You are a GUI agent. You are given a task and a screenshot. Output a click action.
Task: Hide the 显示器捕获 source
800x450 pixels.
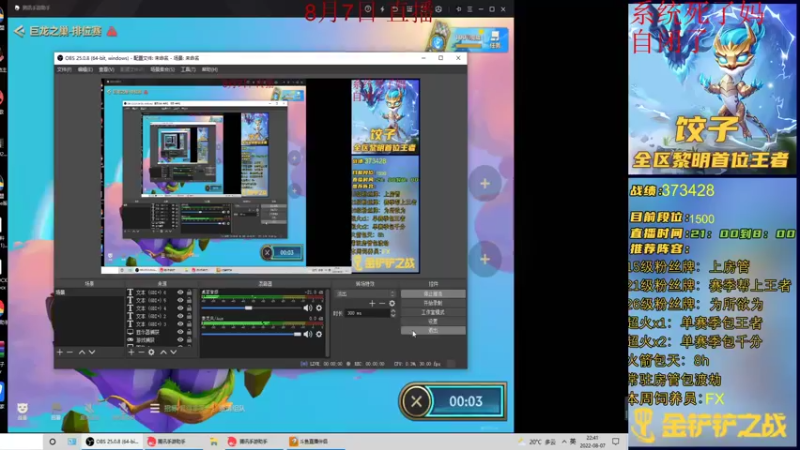(x=180, y=332)
